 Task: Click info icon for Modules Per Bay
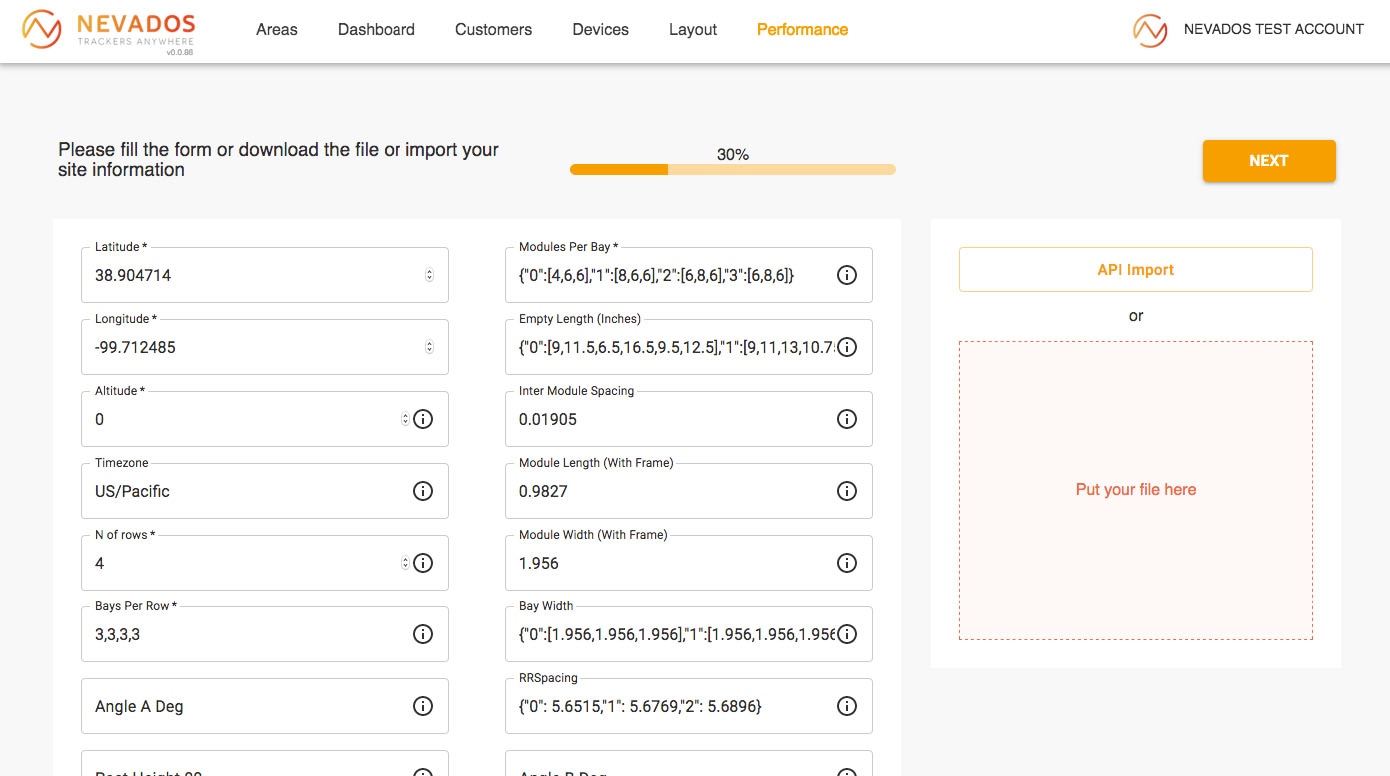(847, 275)
